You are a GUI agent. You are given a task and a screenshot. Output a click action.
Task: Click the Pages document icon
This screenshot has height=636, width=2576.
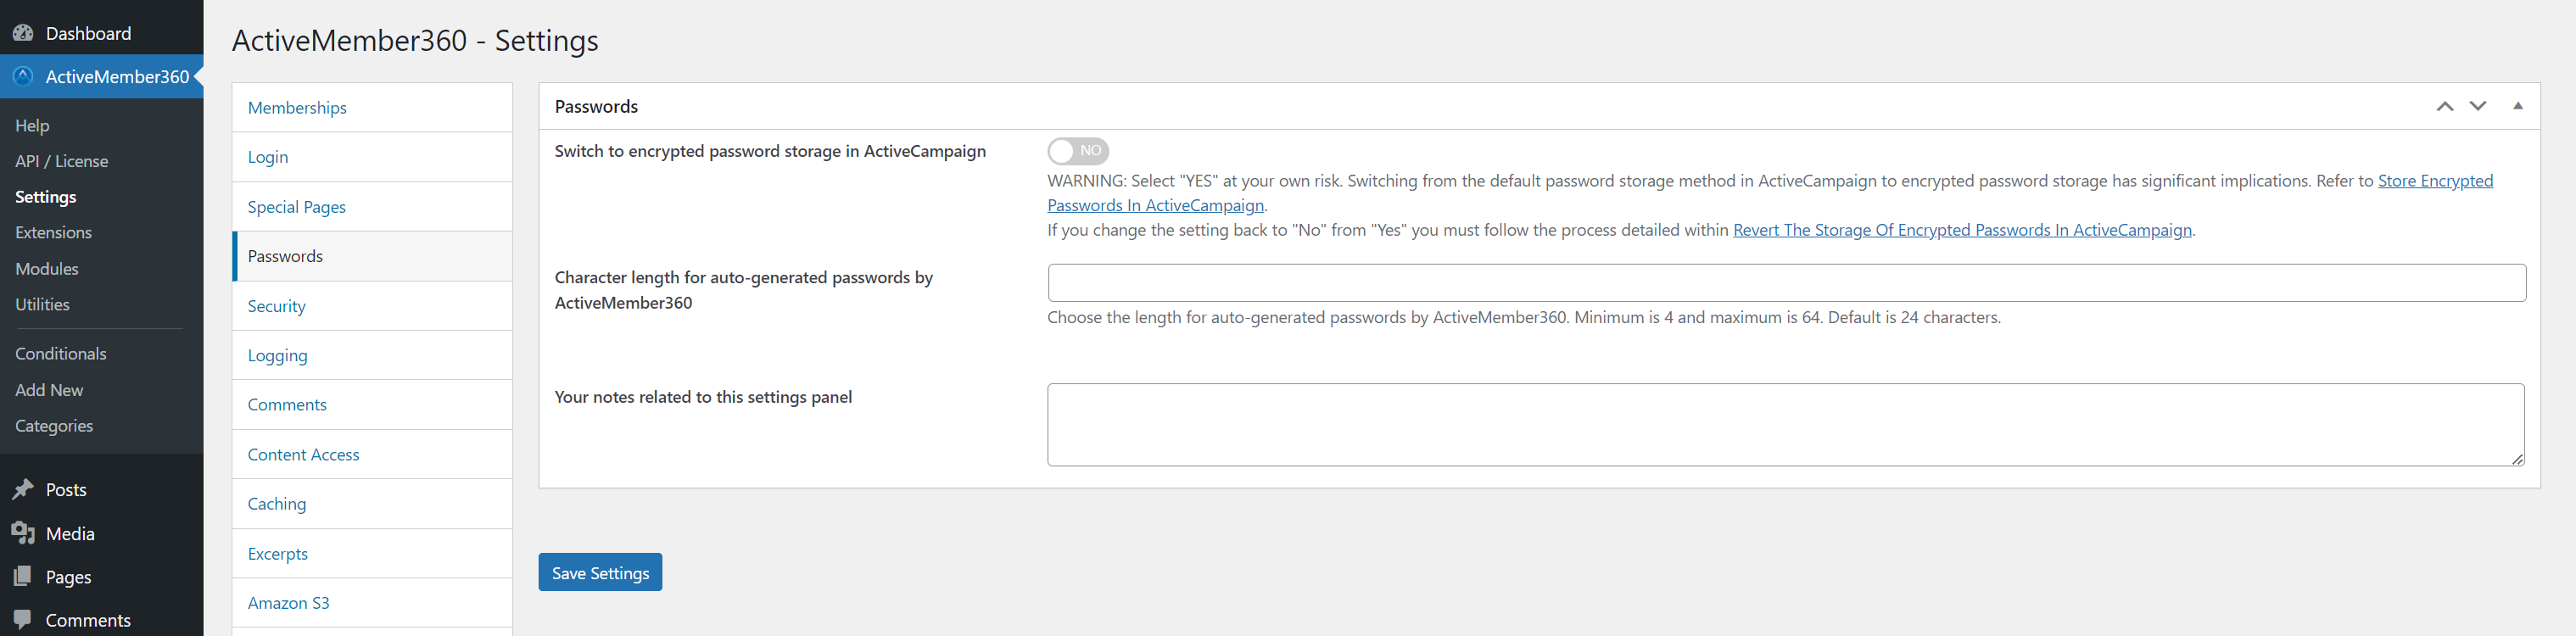[24, 577]
